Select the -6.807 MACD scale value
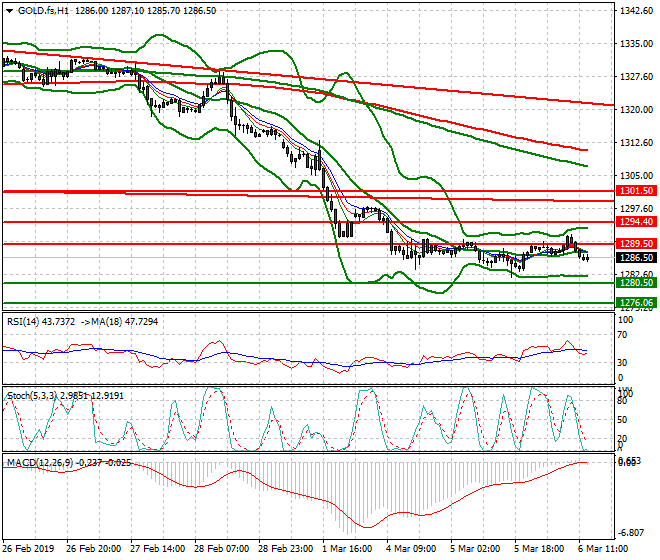This screenshot has height=560, width=660. [x=631, y=533]
